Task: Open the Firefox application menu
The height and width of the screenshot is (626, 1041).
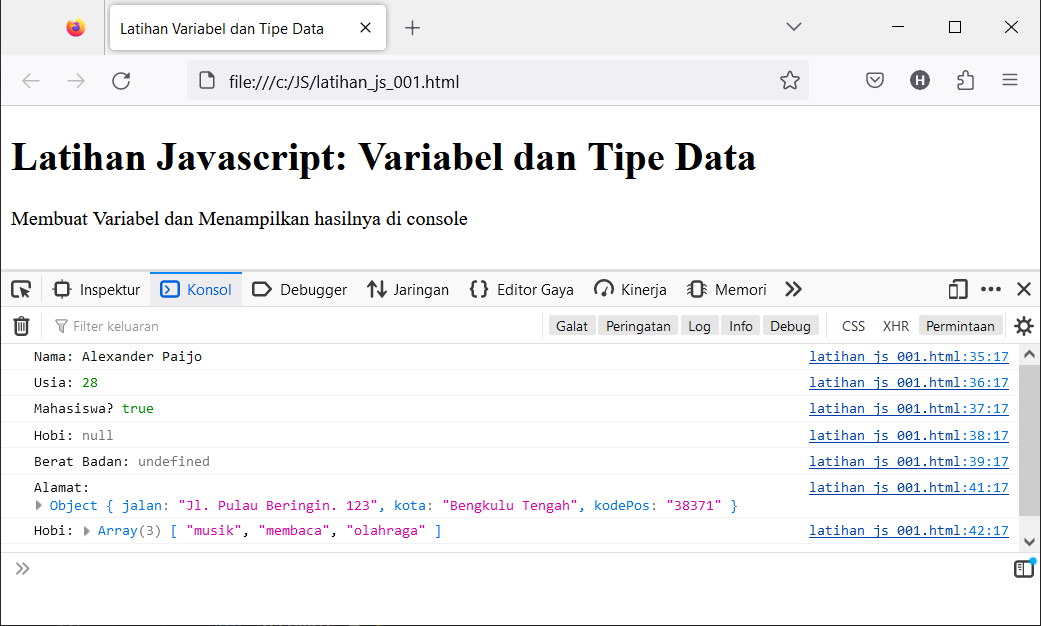Action: coord(1010,81)
